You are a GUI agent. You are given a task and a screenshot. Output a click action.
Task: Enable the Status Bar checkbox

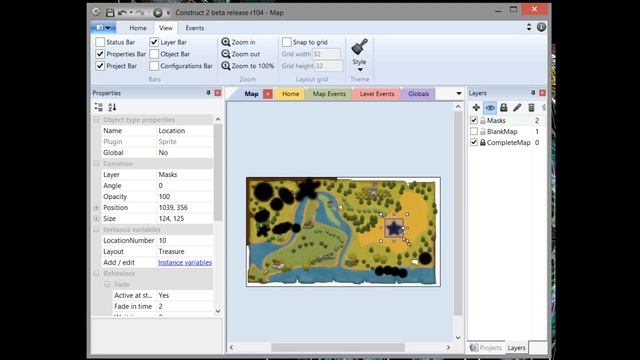pos(100,42)
